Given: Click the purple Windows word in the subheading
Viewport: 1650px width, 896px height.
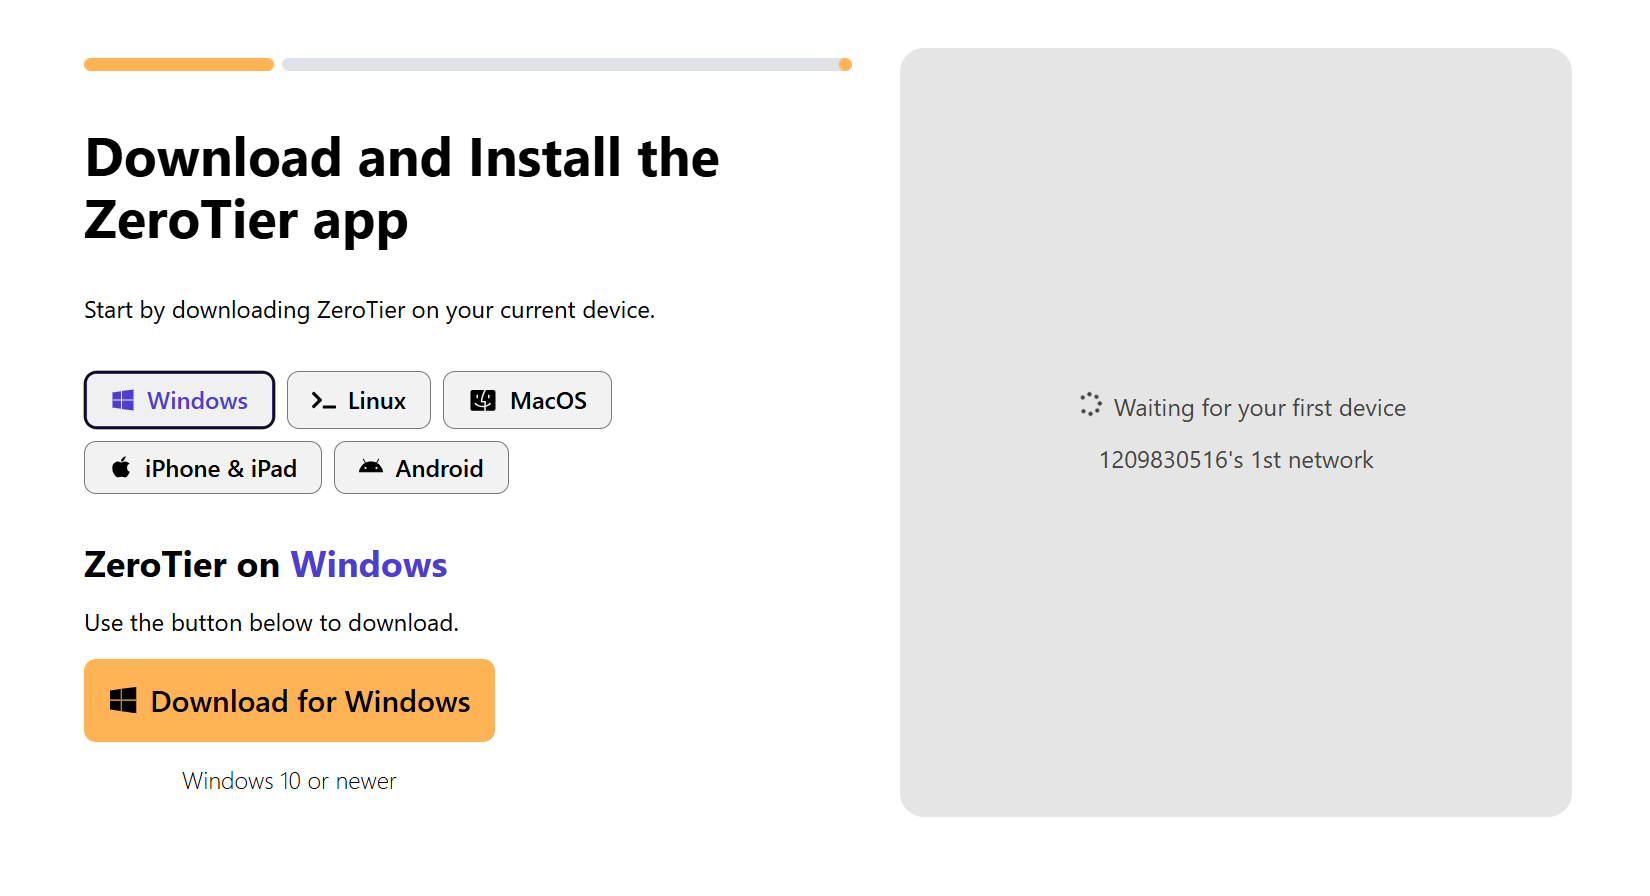Looking at the screenshot, I should click(369, 565).
